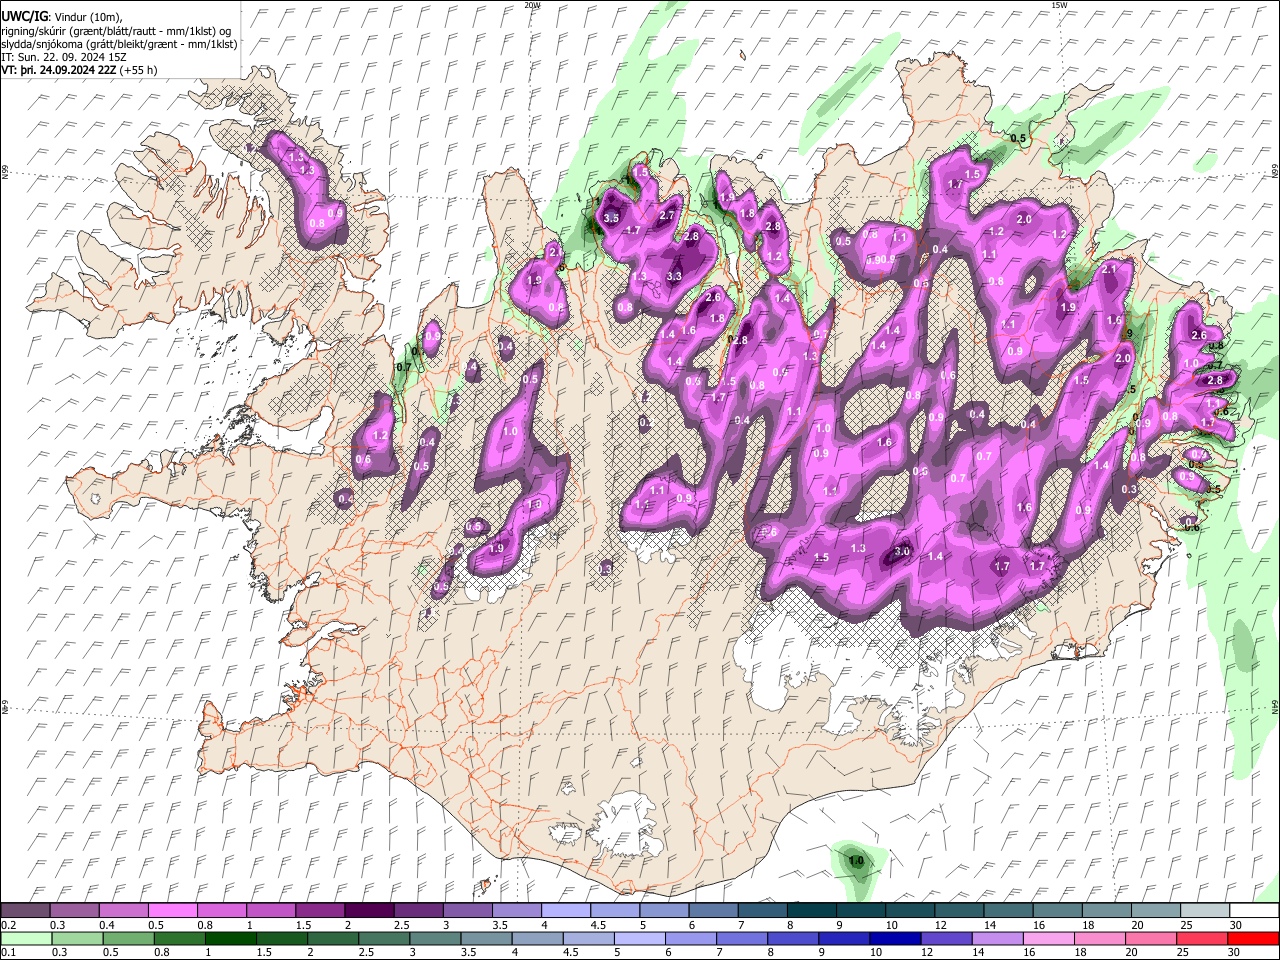Click the top-row swatch between 12 and 14
1280x960 pixels.
coord(960,911)
